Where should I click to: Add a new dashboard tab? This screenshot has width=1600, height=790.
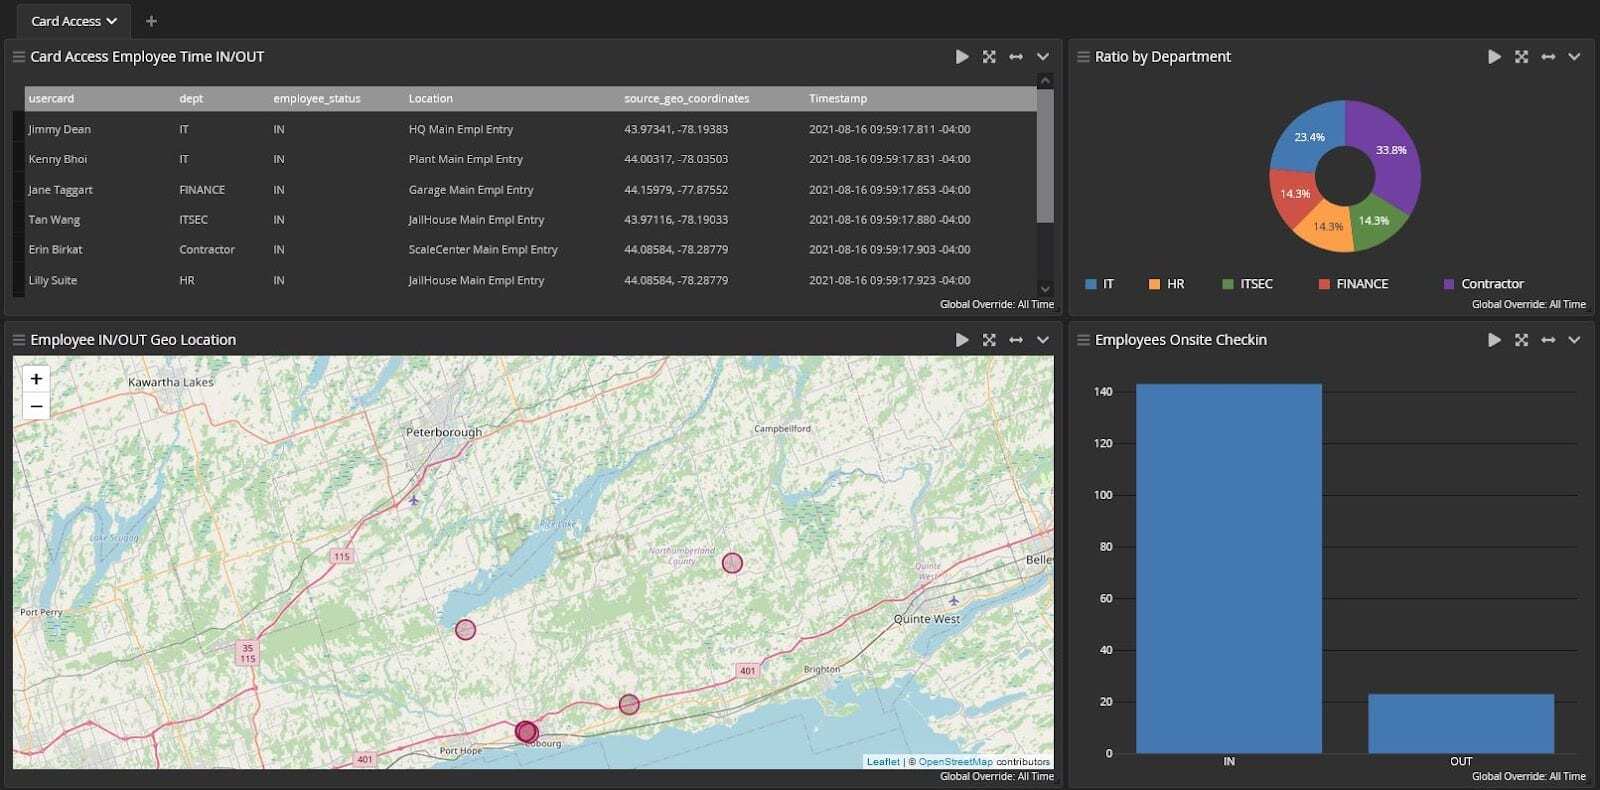tap(151, 21)
